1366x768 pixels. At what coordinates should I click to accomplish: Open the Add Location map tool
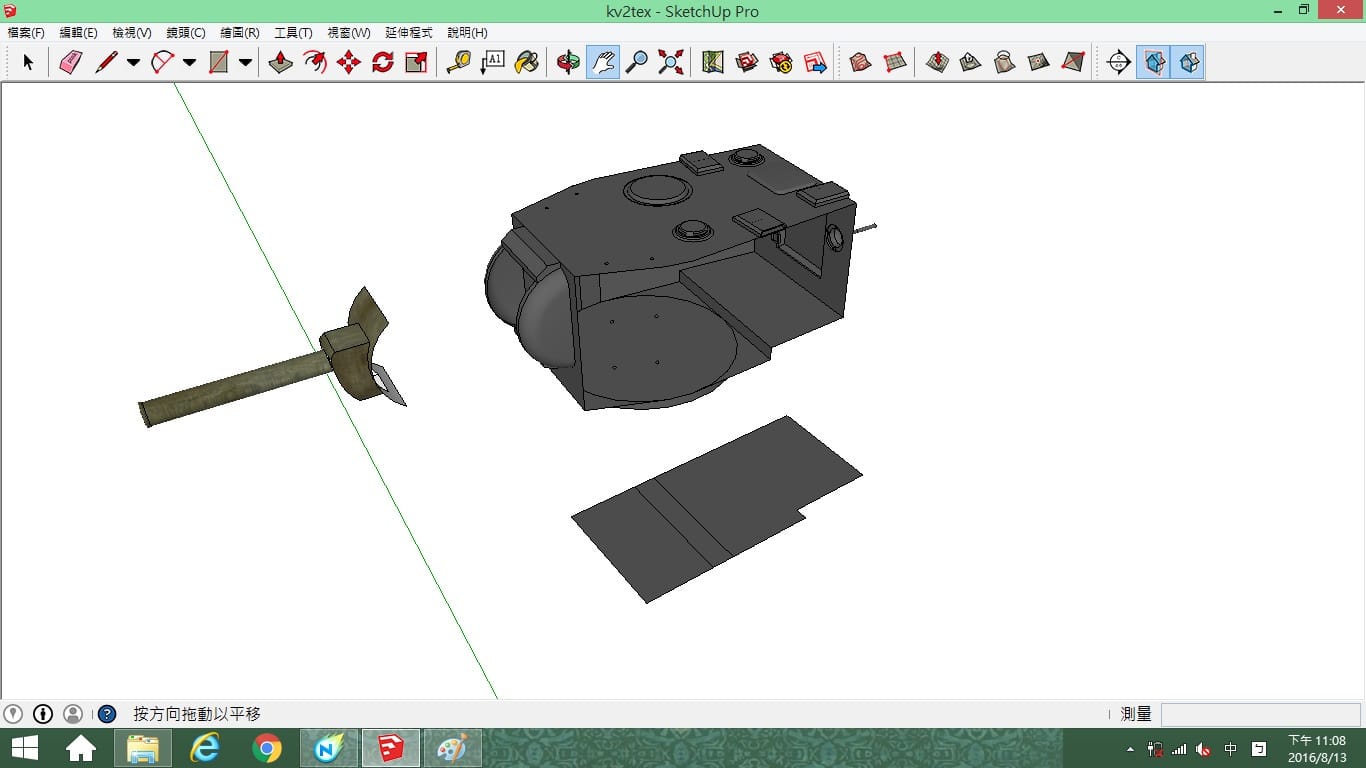[712, 62]
